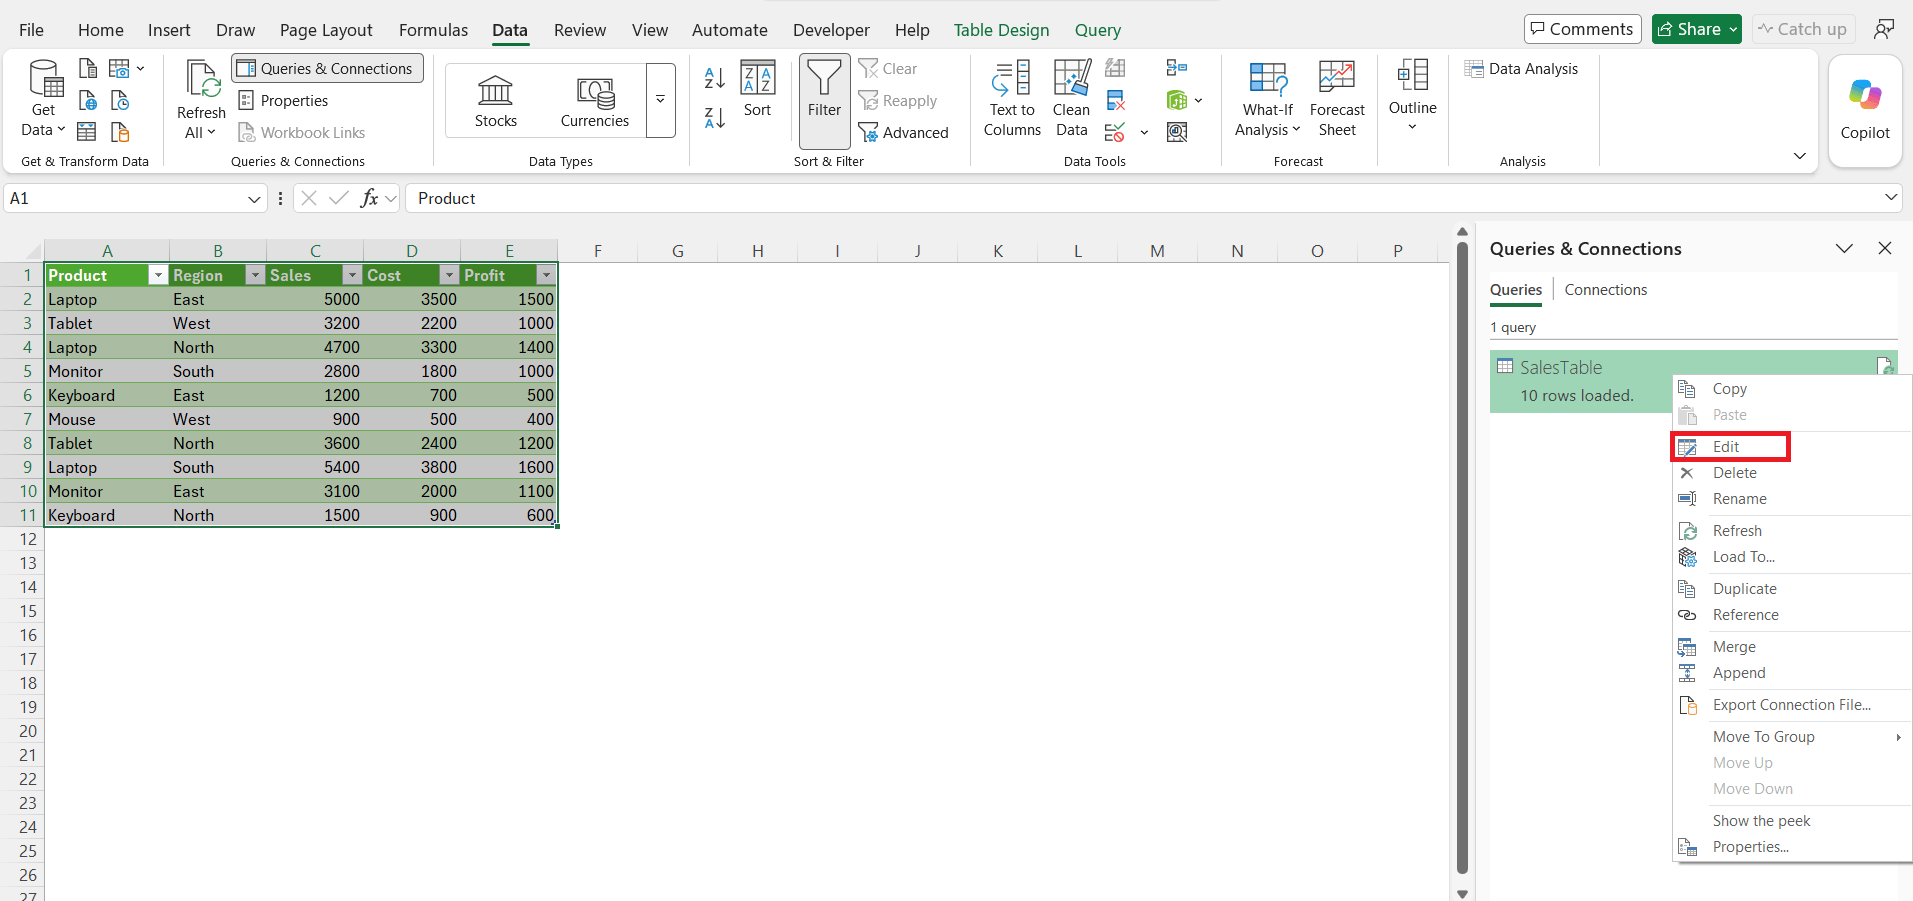Open the Formulas ribbon tab

pos(433,30)
